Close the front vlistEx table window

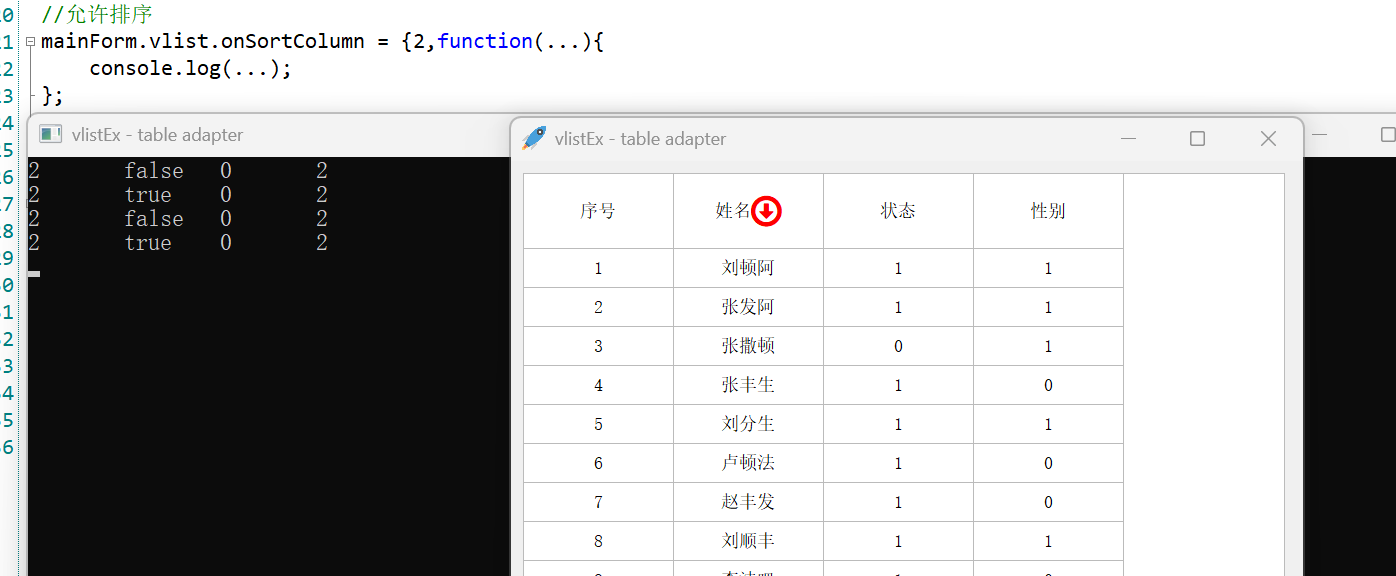(x=1268, y=139)
